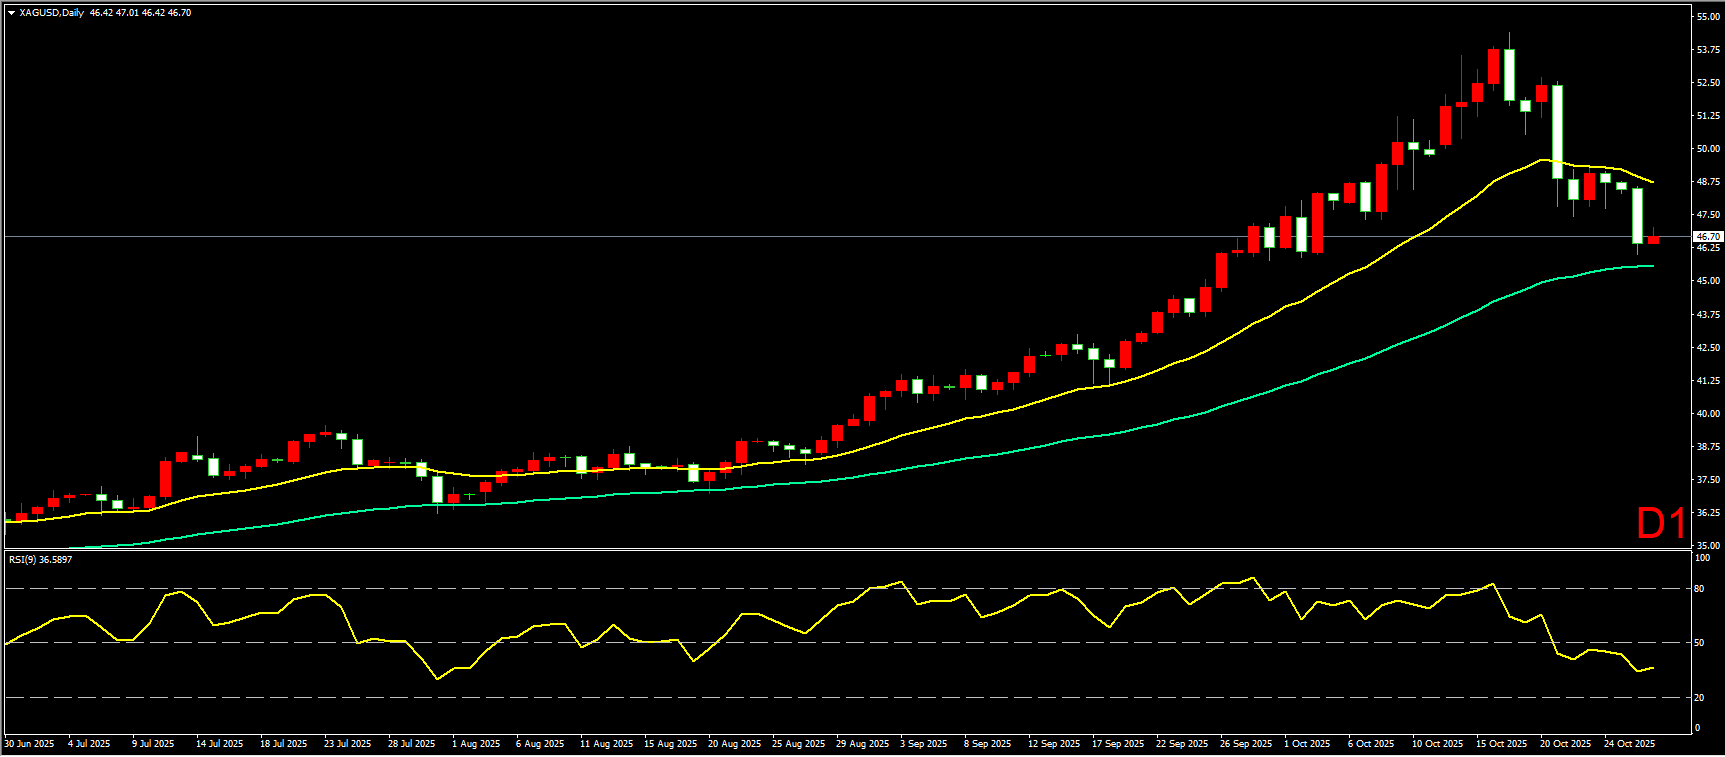Image resolution: width=1725 pixels, height=757 pixels.
Task: Pick 24 Oct 2025 on the time axis
Action: click(1629, 744)
